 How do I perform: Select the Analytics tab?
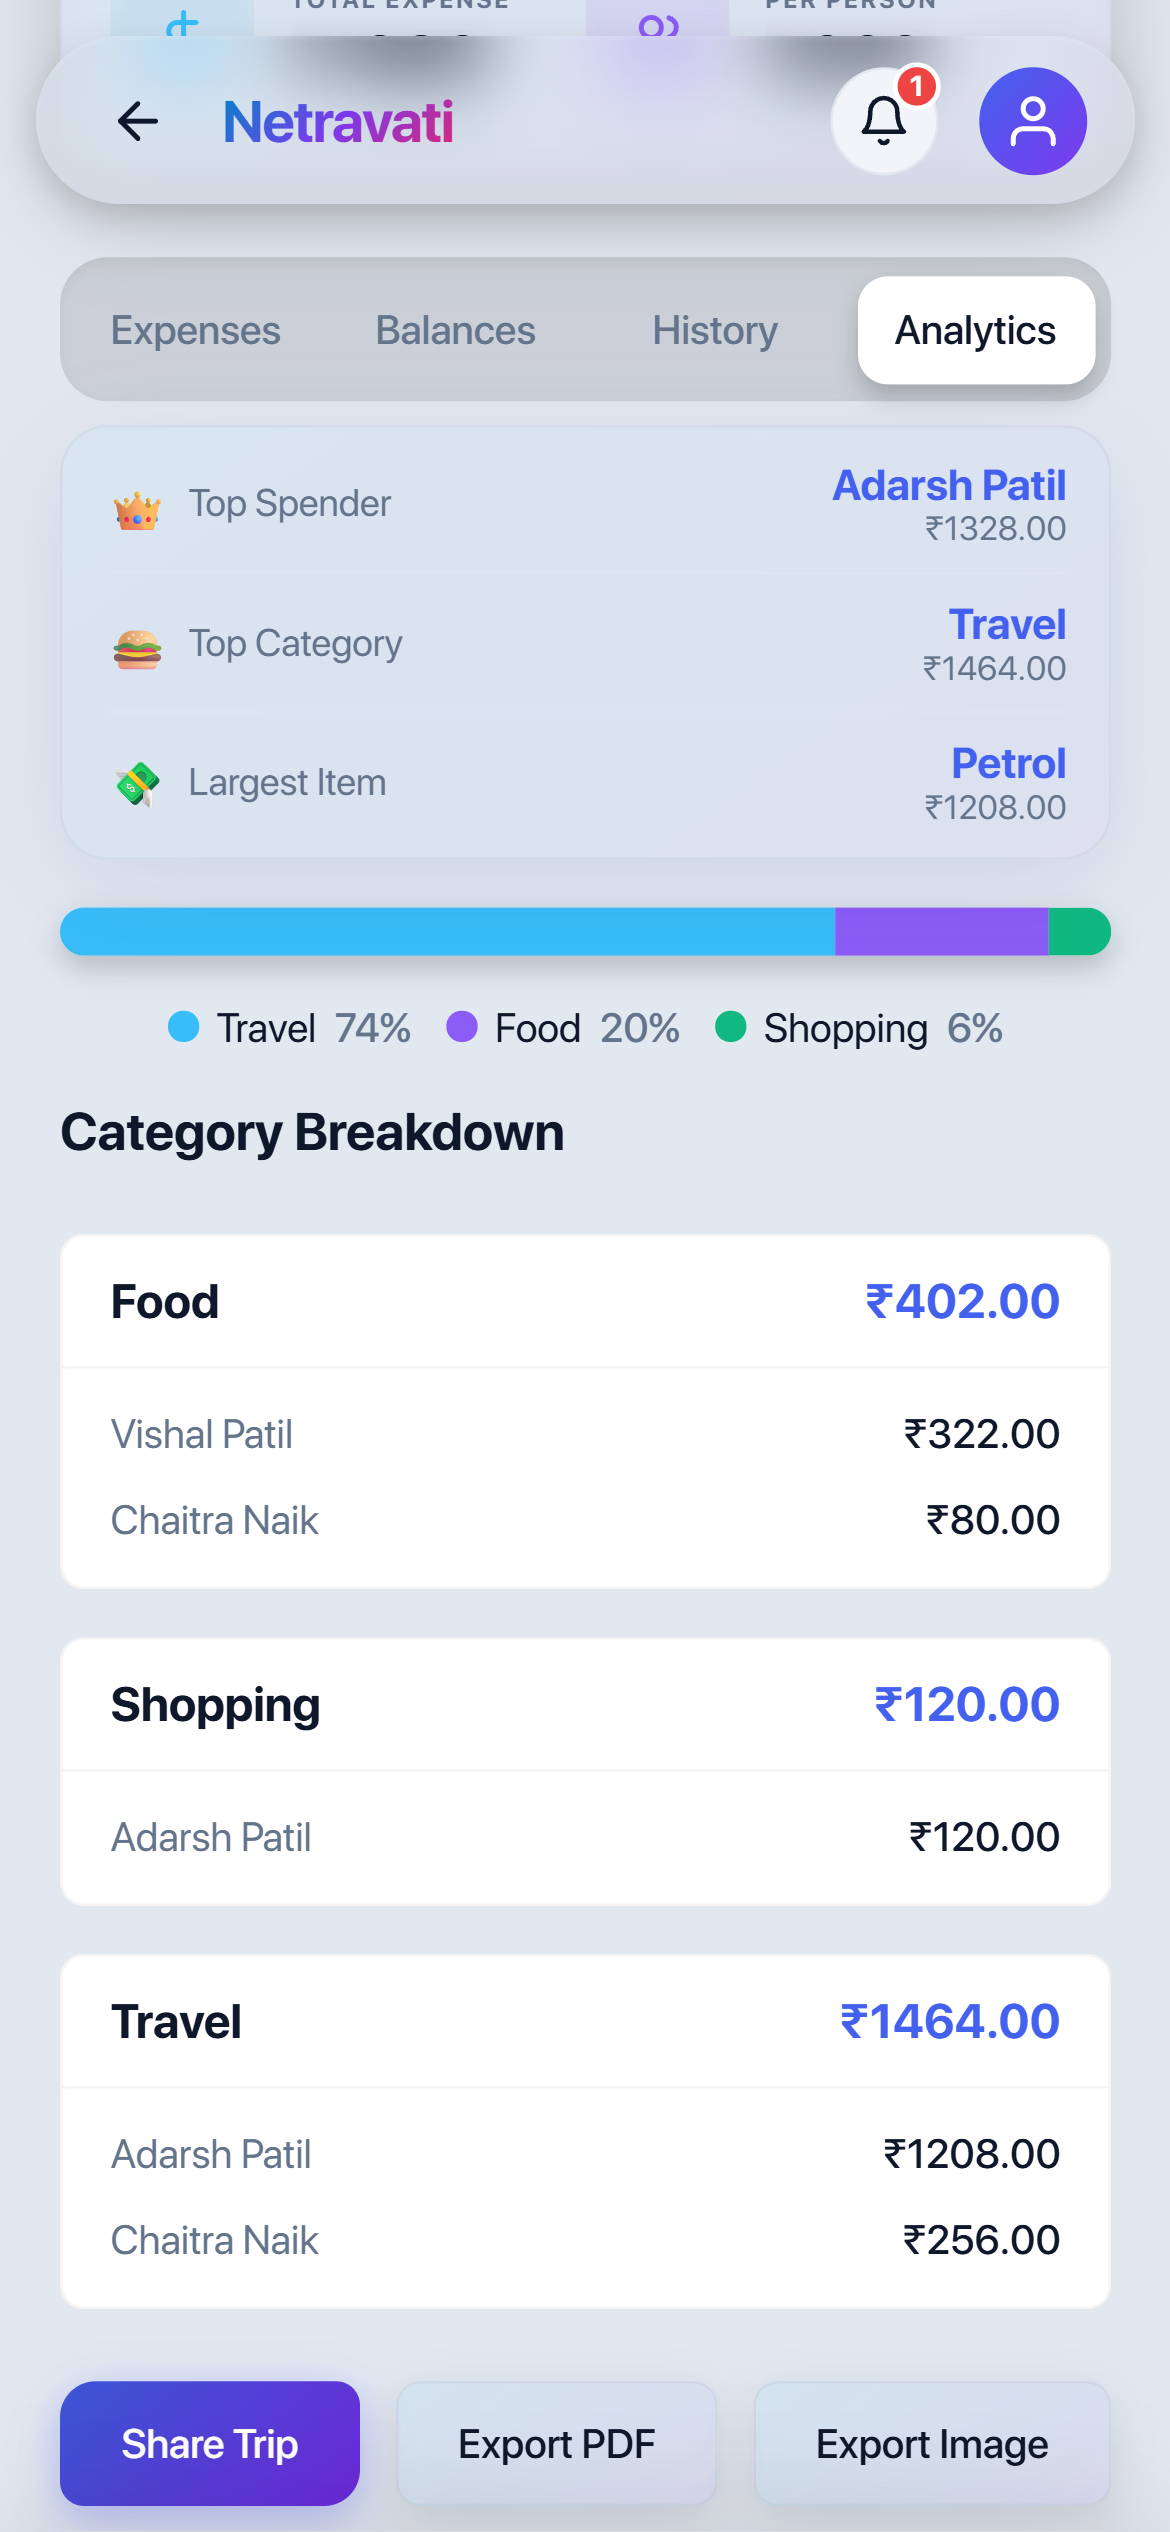pos(976,331)
